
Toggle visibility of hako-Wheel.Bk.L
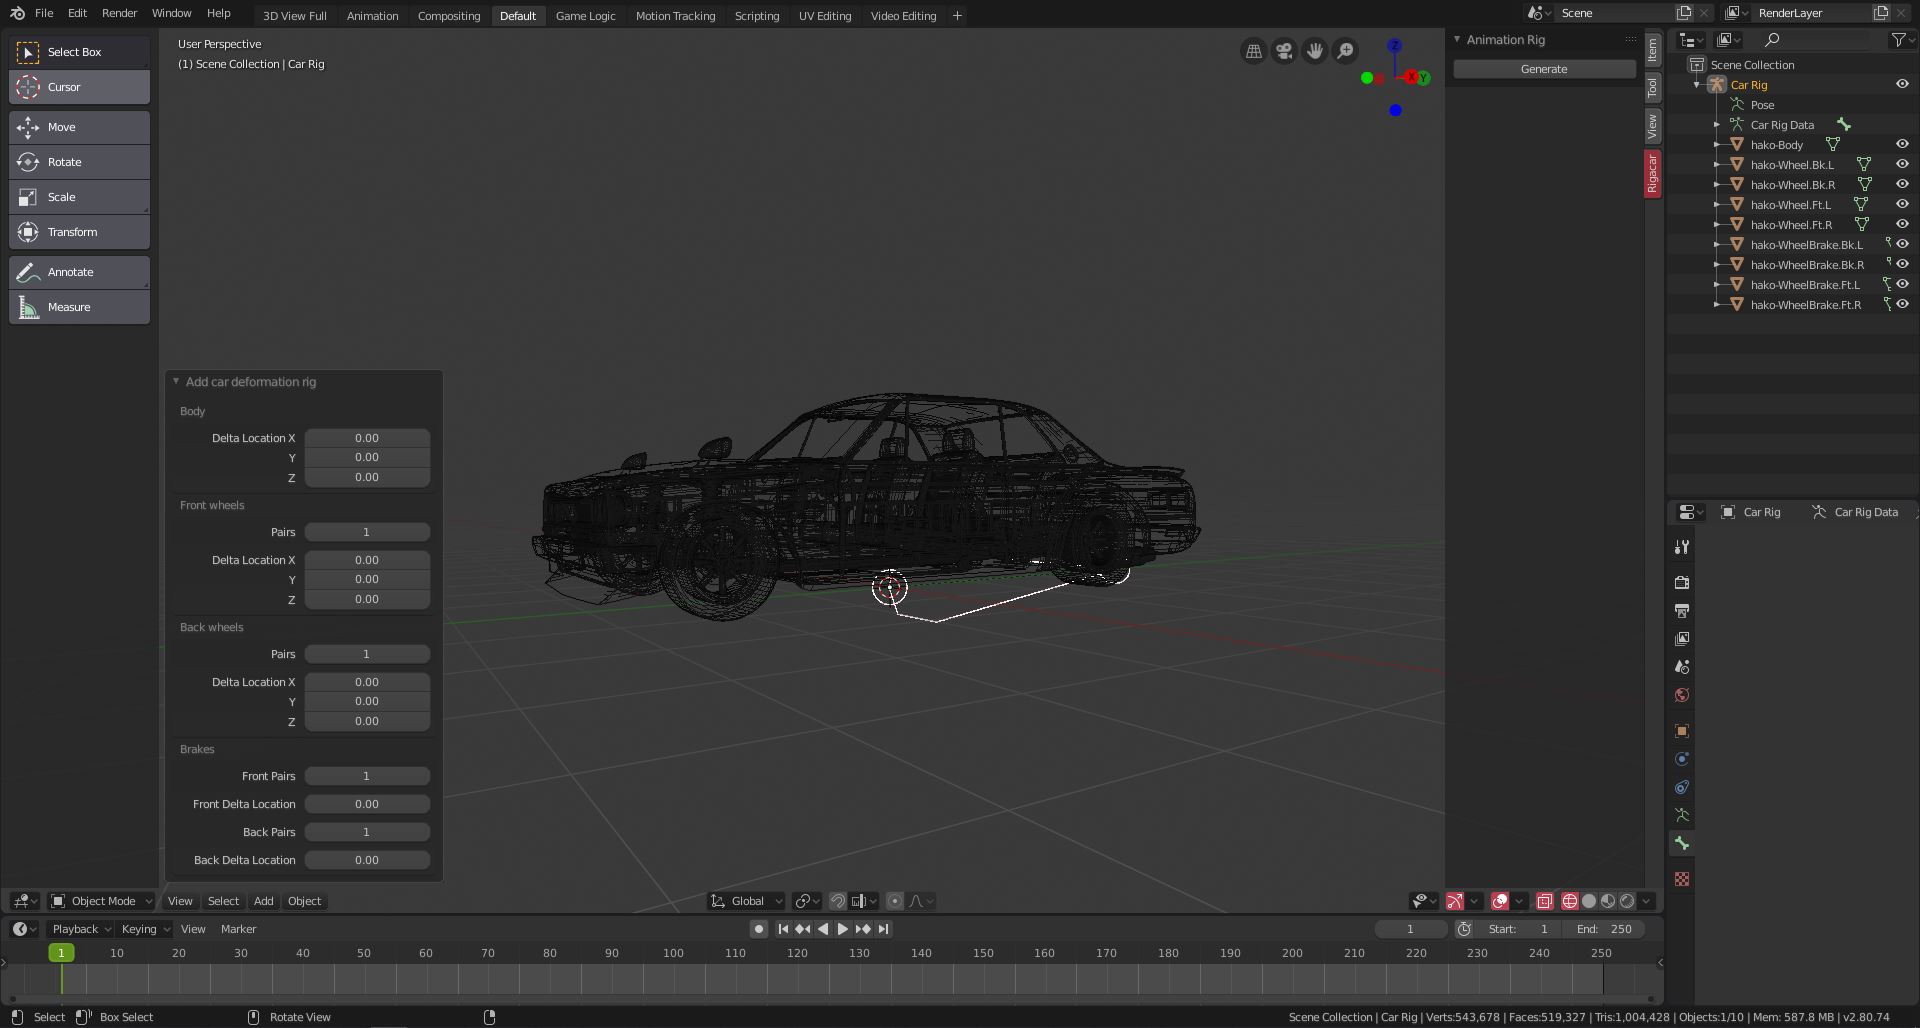[x=1901, y=164]
